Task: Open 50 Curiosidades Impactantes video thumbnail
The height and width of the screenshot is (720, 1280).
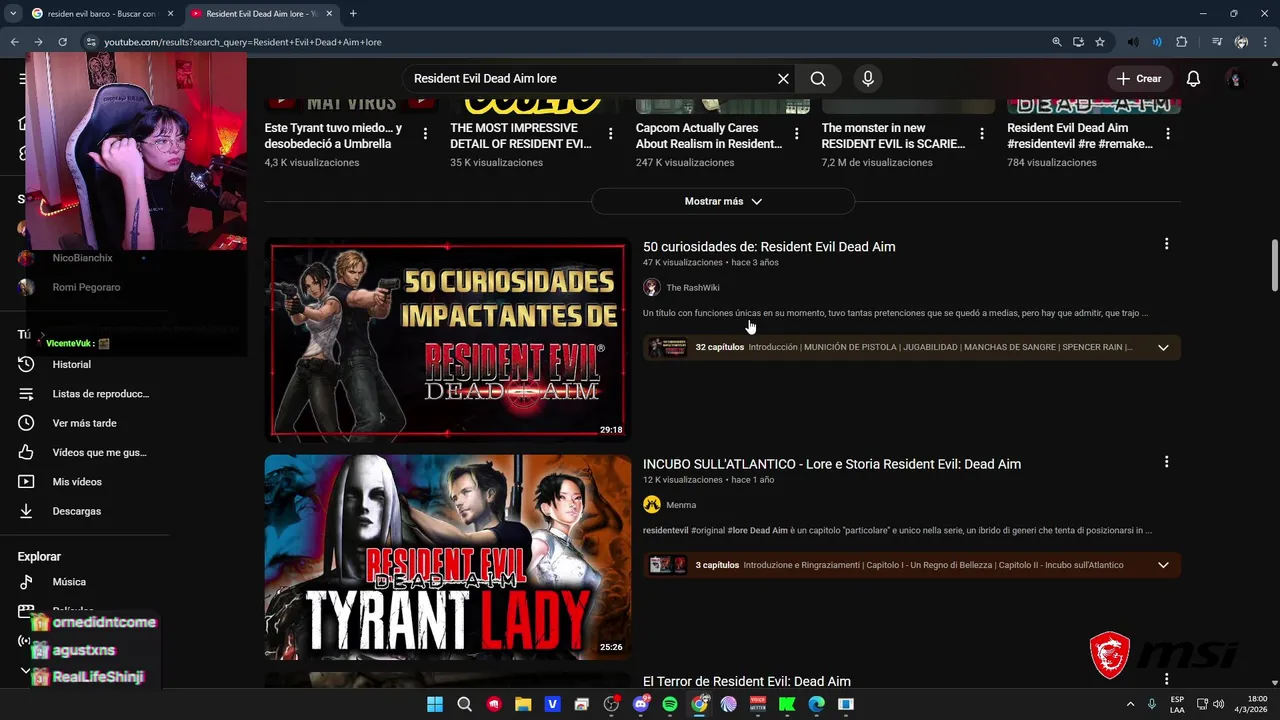Action: pos(448,339)
